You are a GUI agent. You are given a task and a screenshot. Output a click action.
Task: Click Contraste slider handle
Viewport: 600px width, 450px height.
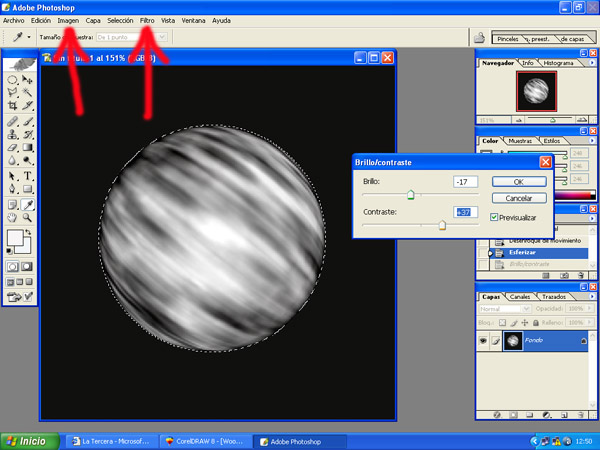pos(442,225)
